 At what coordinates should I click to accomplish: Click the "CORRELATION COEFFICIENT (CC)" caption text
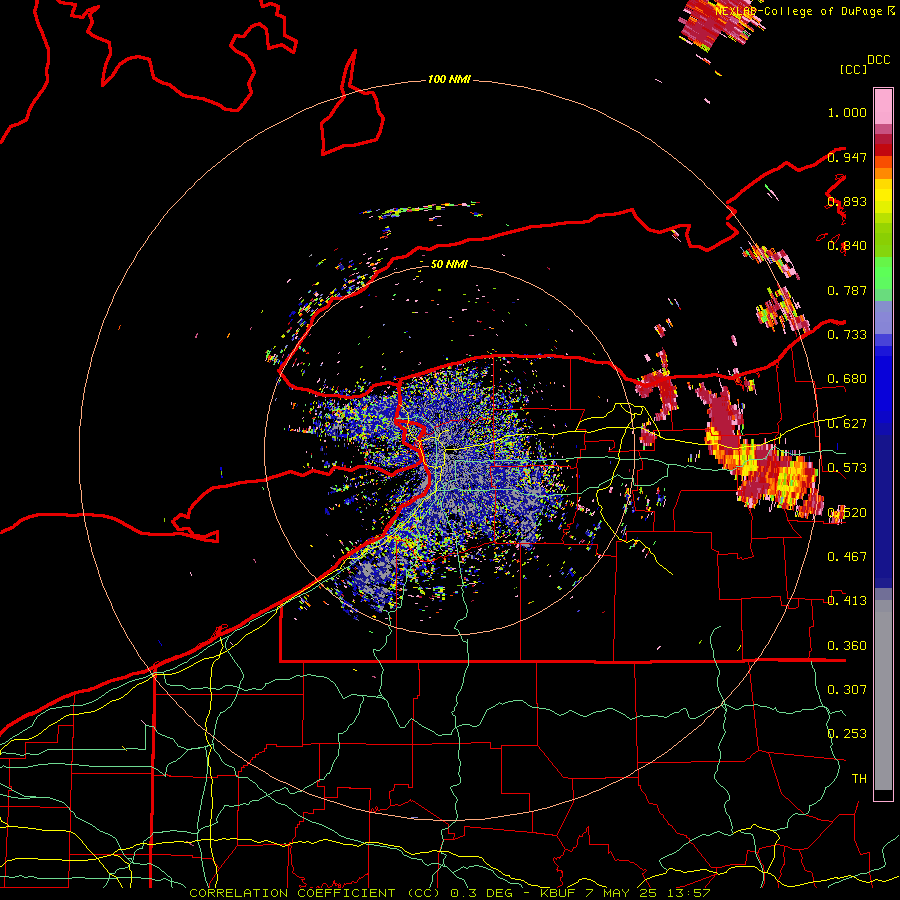(315, 893)
